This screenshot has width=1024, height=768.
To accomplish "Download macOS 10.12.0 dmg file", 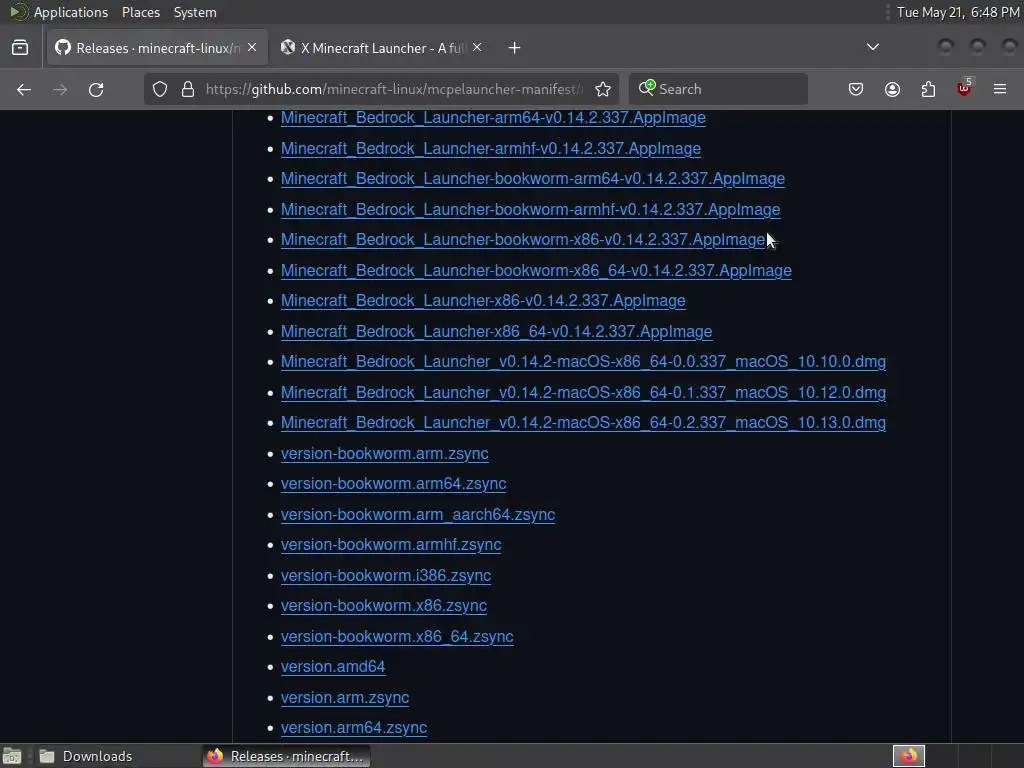I will 583,392.
